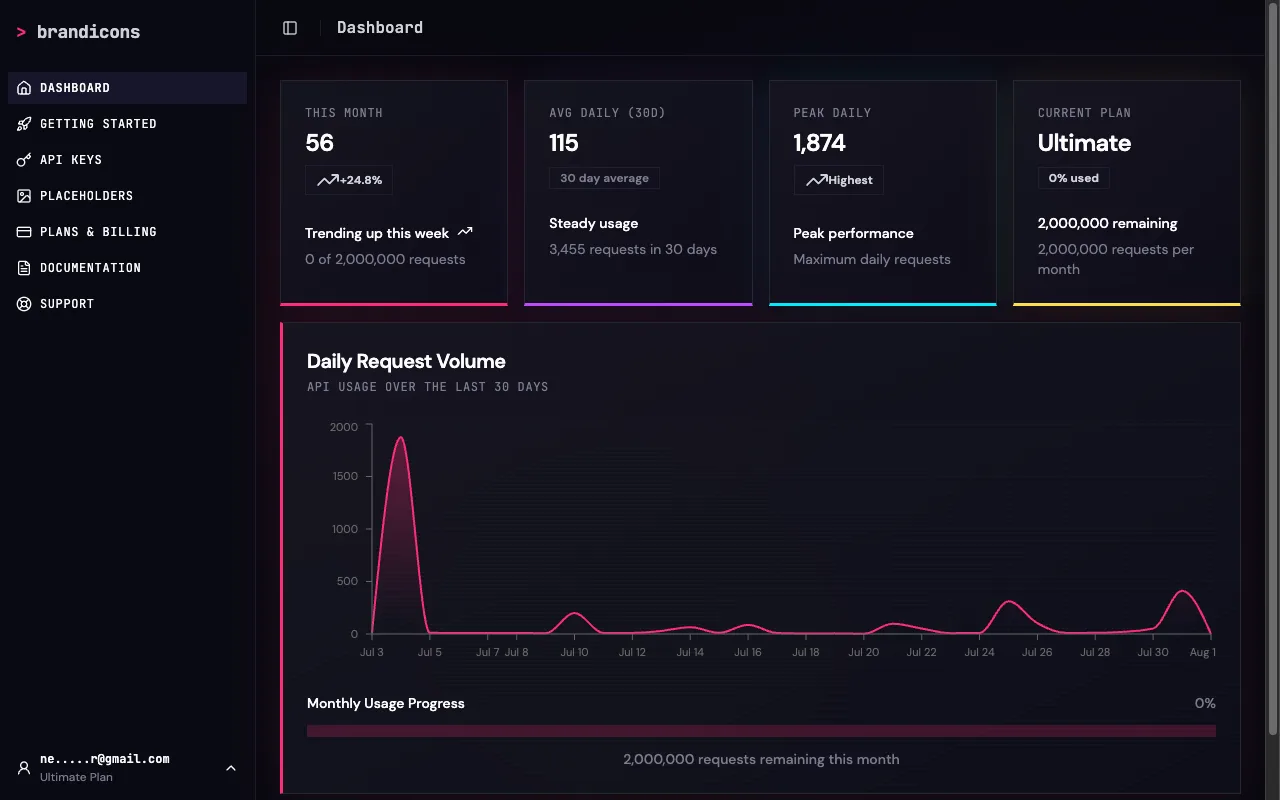Screen dimensions: 1280x800
Task: Click the brandicons logo text
Action: click(x=88, y=32)
